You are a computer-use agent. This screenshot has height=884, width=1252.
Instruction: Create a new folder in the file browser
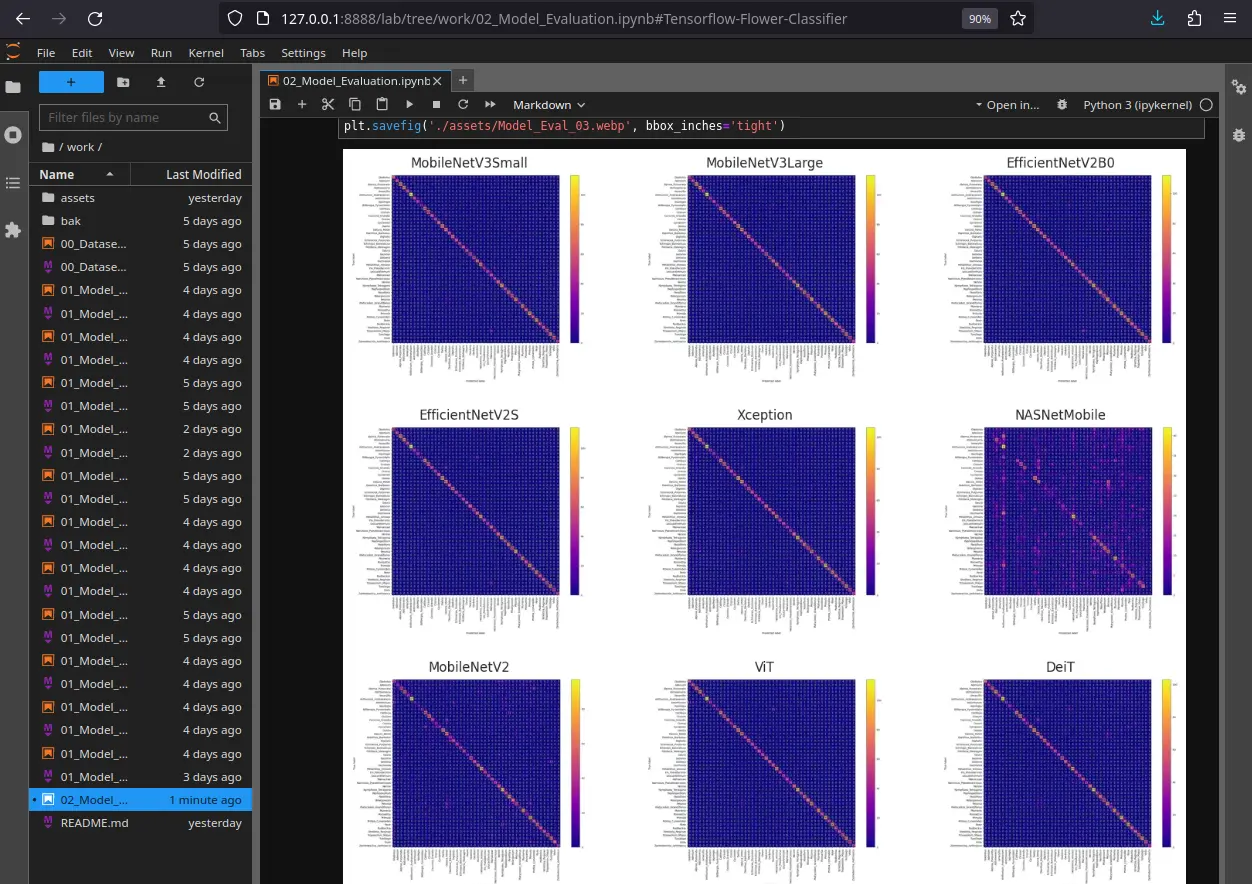(x=123, y=82)
